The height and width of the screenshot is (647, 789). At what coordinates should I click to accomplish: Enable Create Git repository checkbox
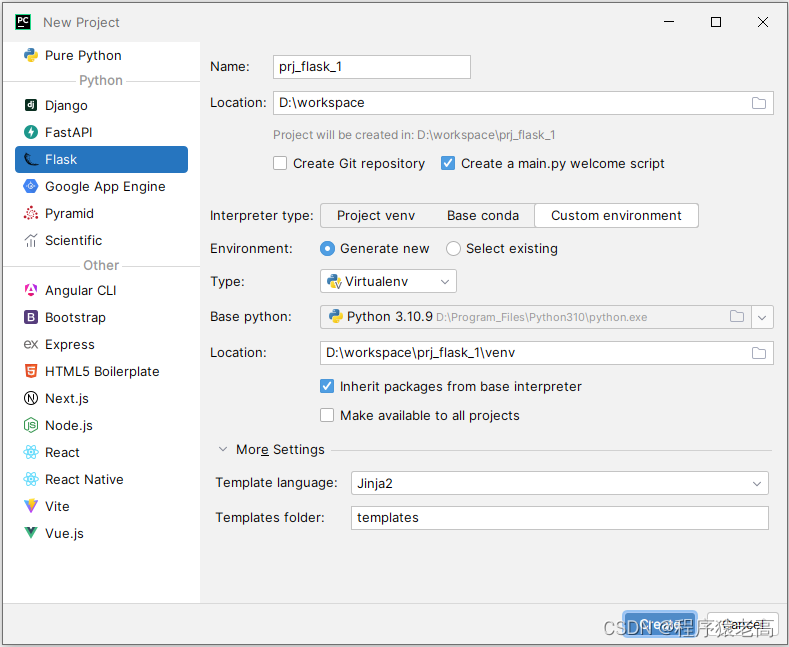tap(280, 164)
